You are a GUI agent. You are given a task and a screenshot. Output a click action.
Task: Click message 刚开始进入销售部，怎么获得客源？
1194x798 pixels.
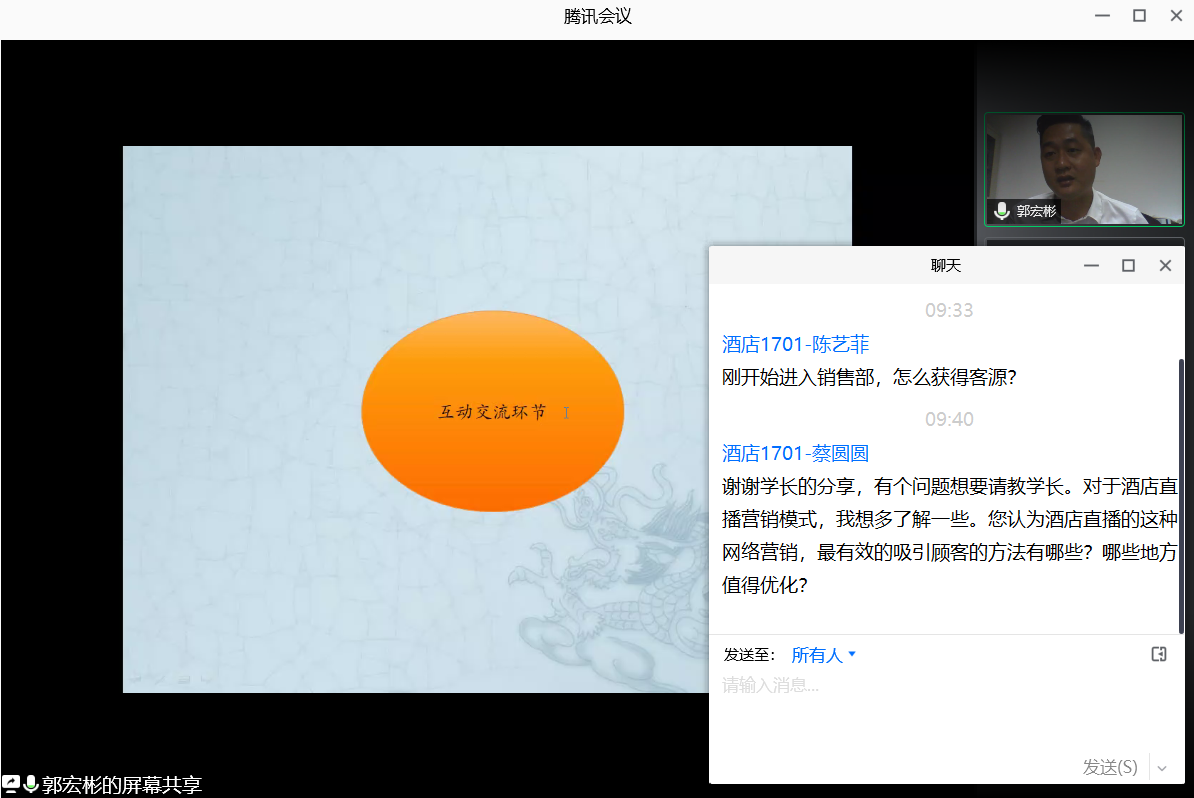point(868,378)
